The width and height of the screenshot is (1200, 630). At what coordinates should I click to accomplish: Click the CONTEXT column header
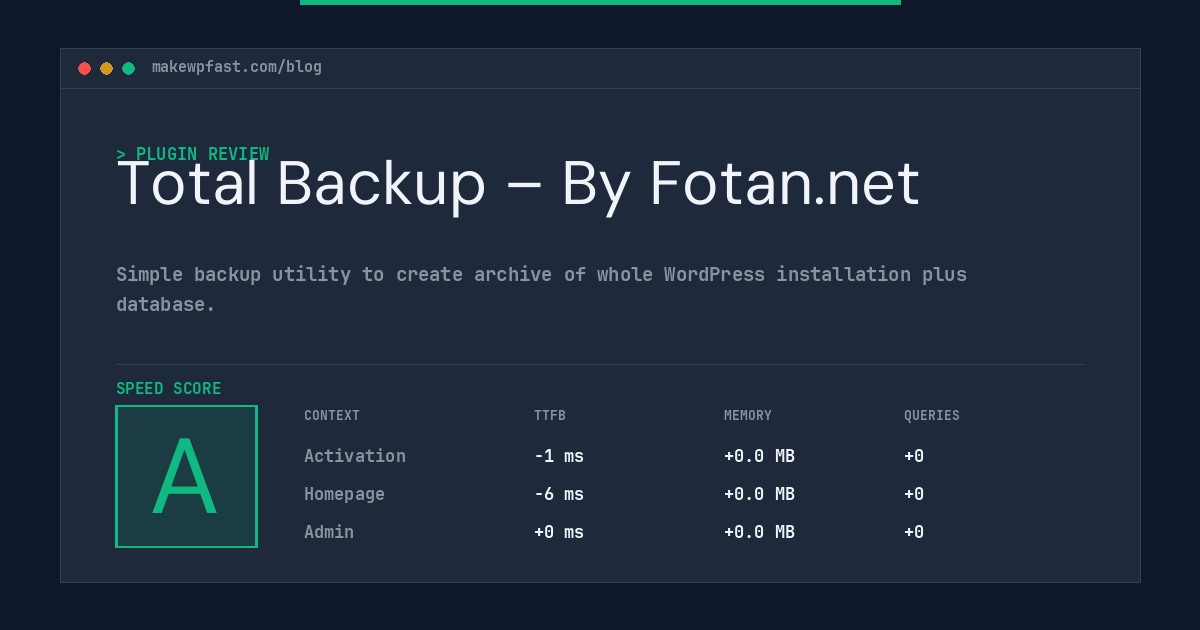(332, 416)
